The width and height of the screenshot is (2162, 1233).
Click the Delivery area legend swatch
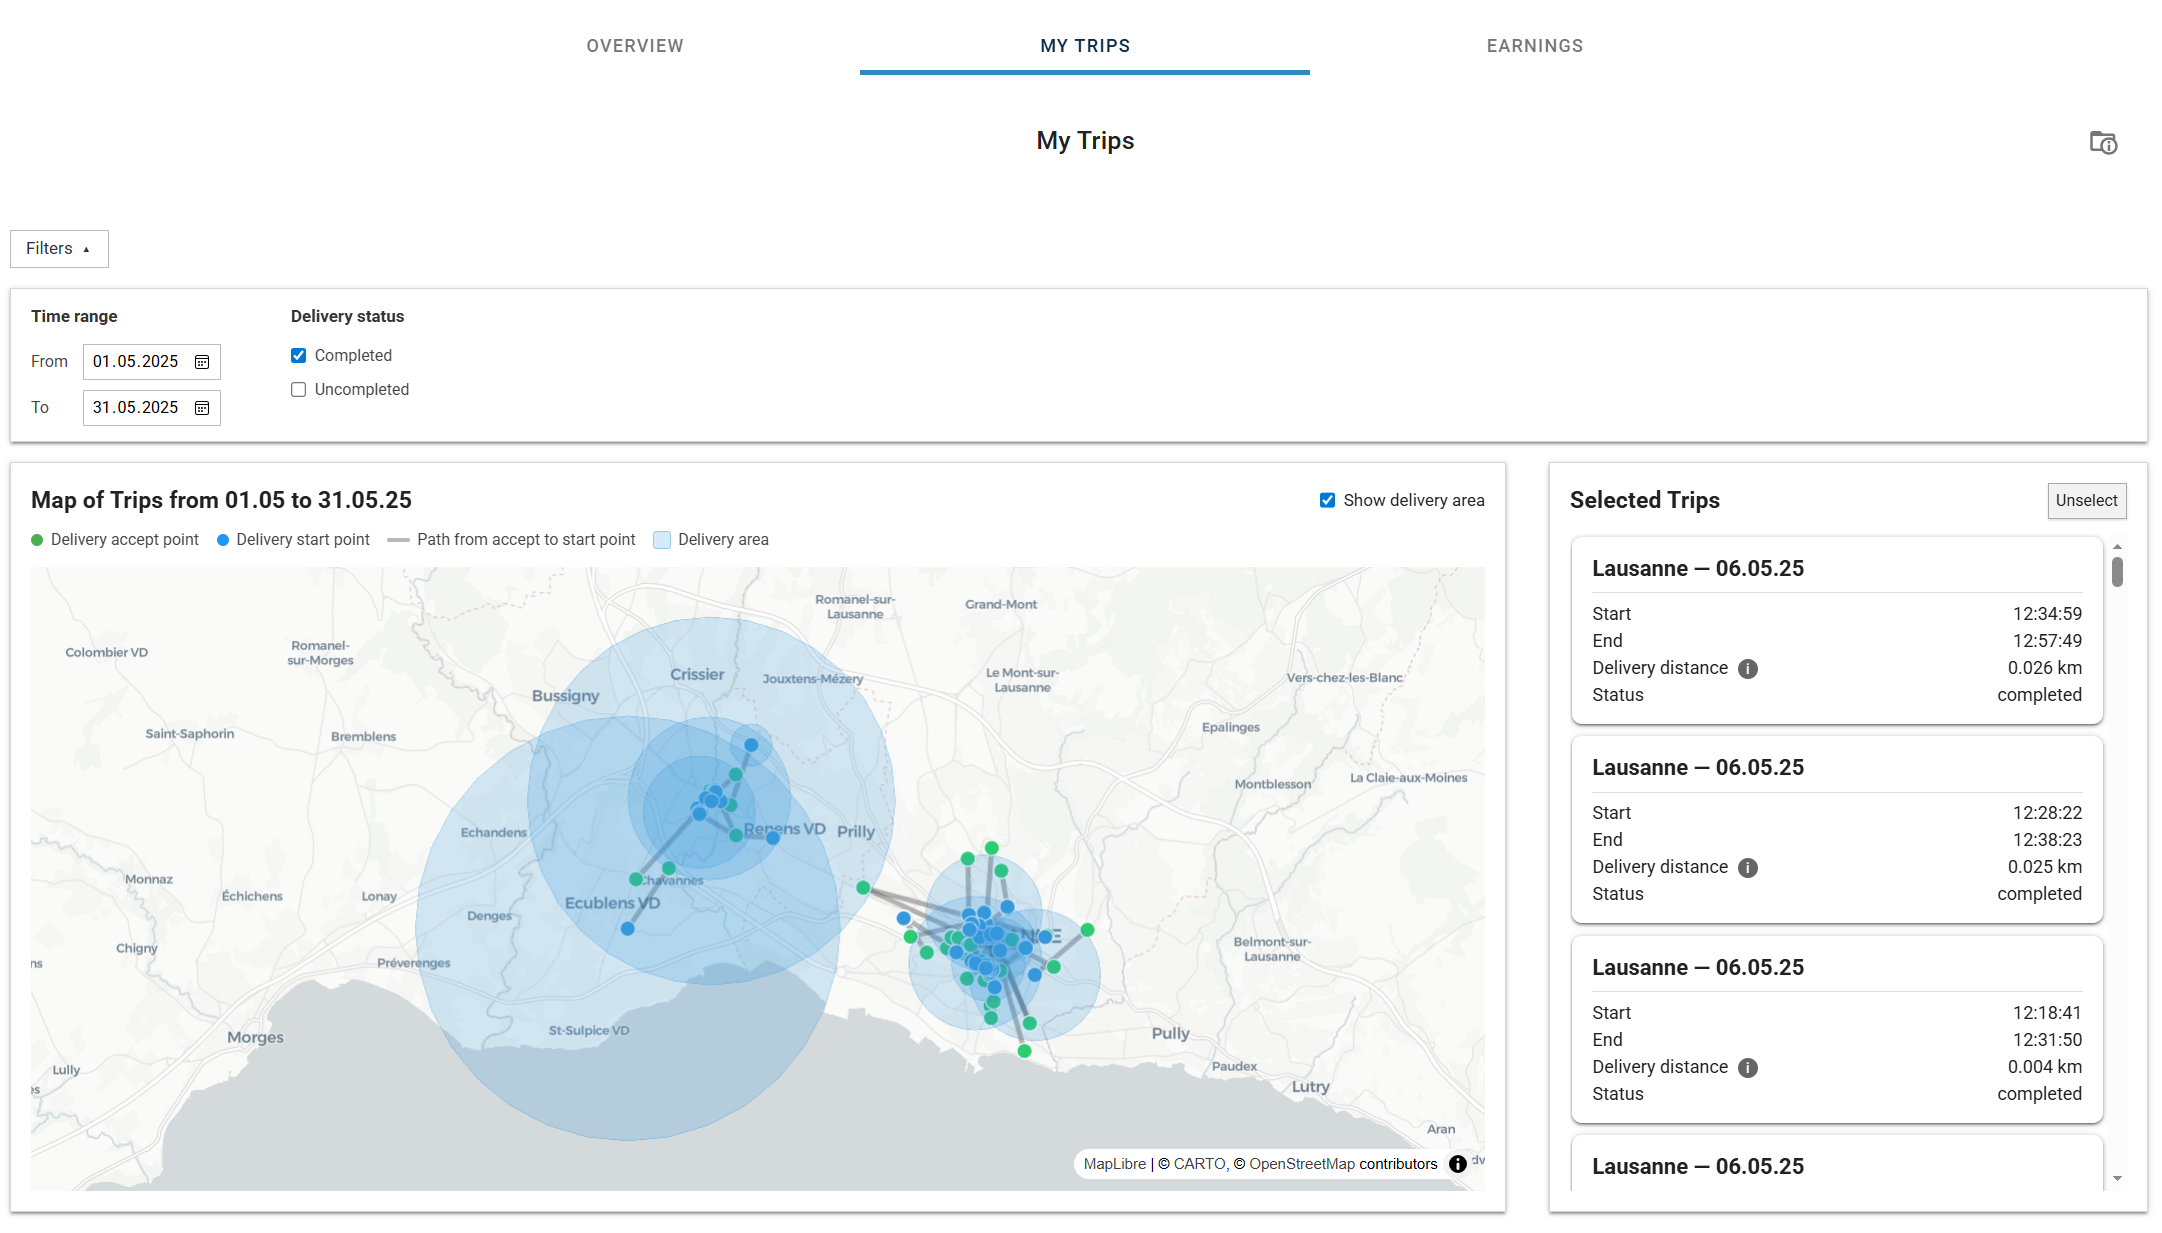click(662, 540)
